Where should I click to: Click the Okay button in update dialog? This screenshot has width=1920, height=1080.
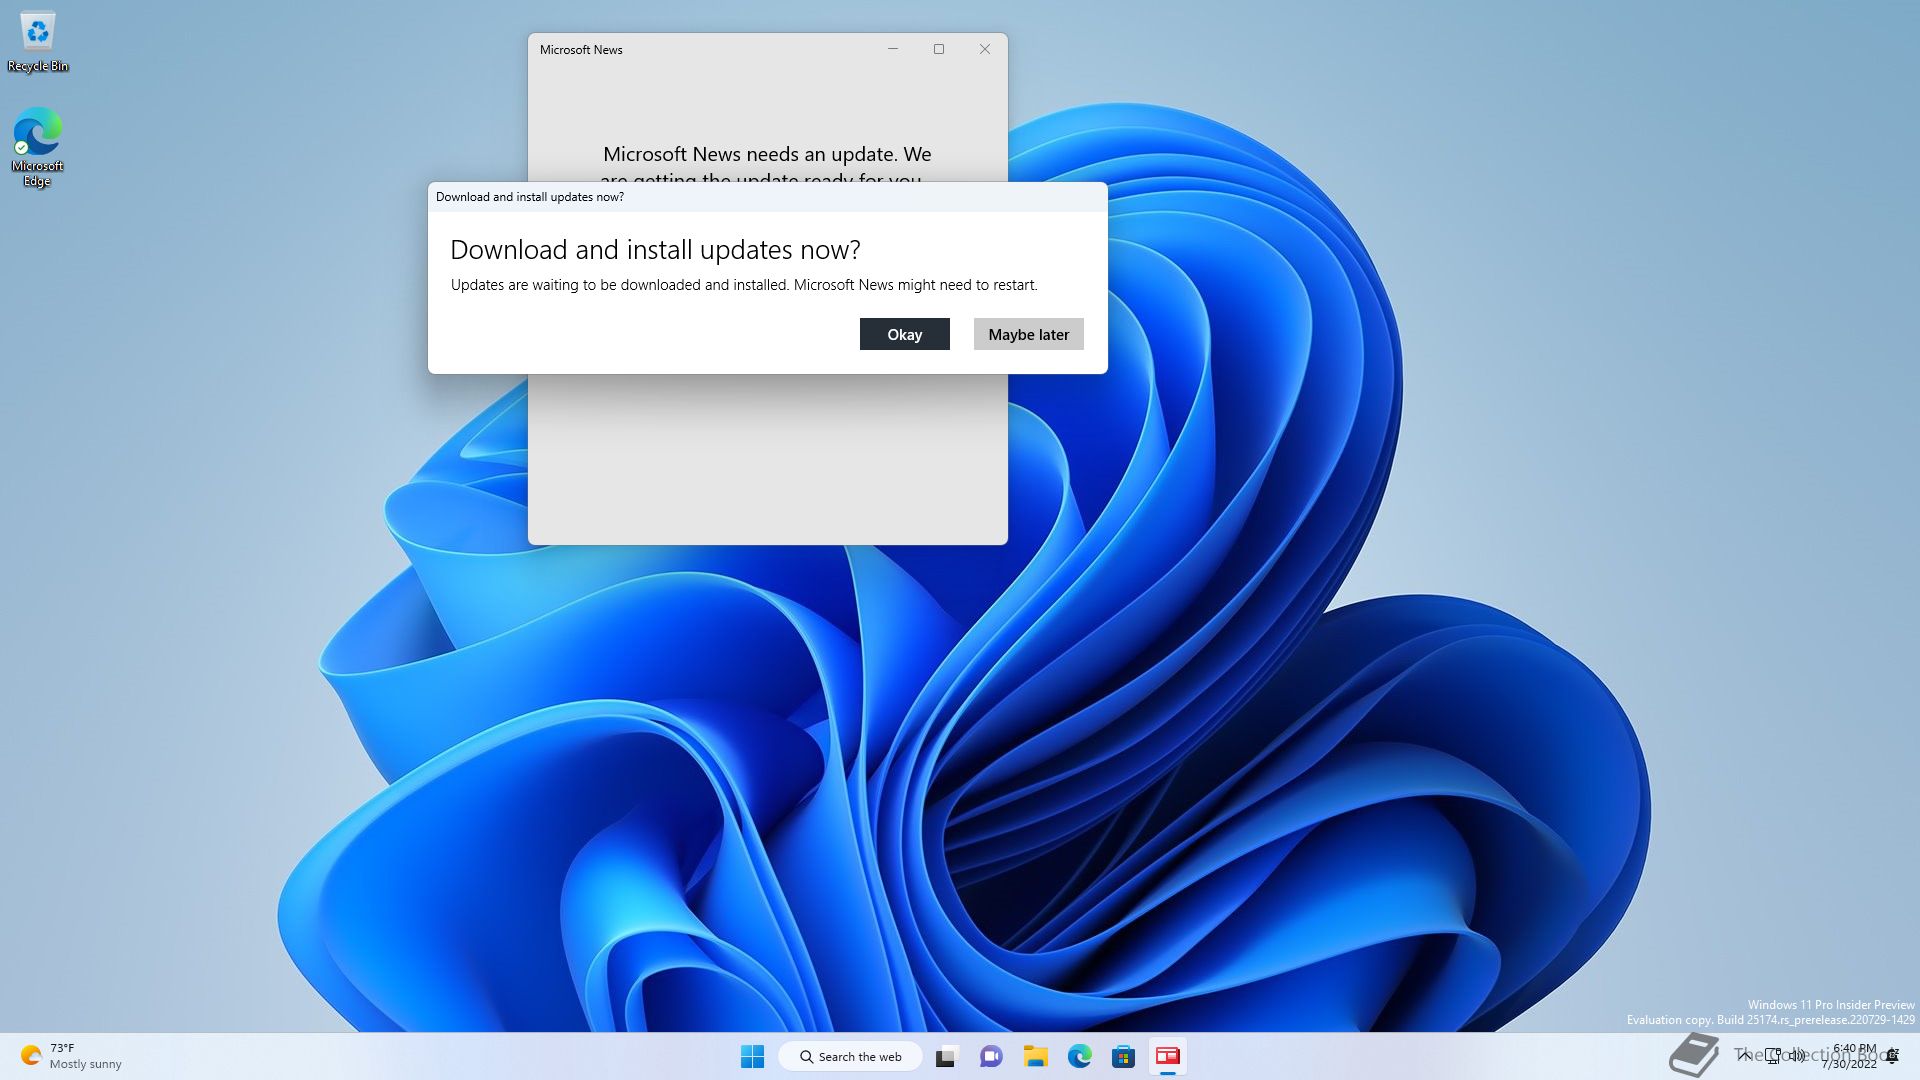(x=904, y=334)
